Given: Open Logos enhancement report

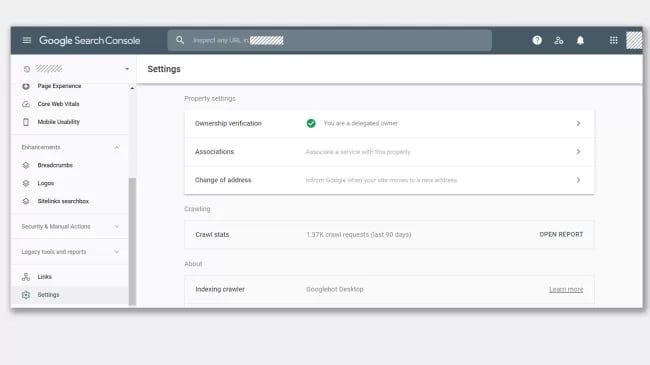Looking at the screenshot, I should click(46, 183).
